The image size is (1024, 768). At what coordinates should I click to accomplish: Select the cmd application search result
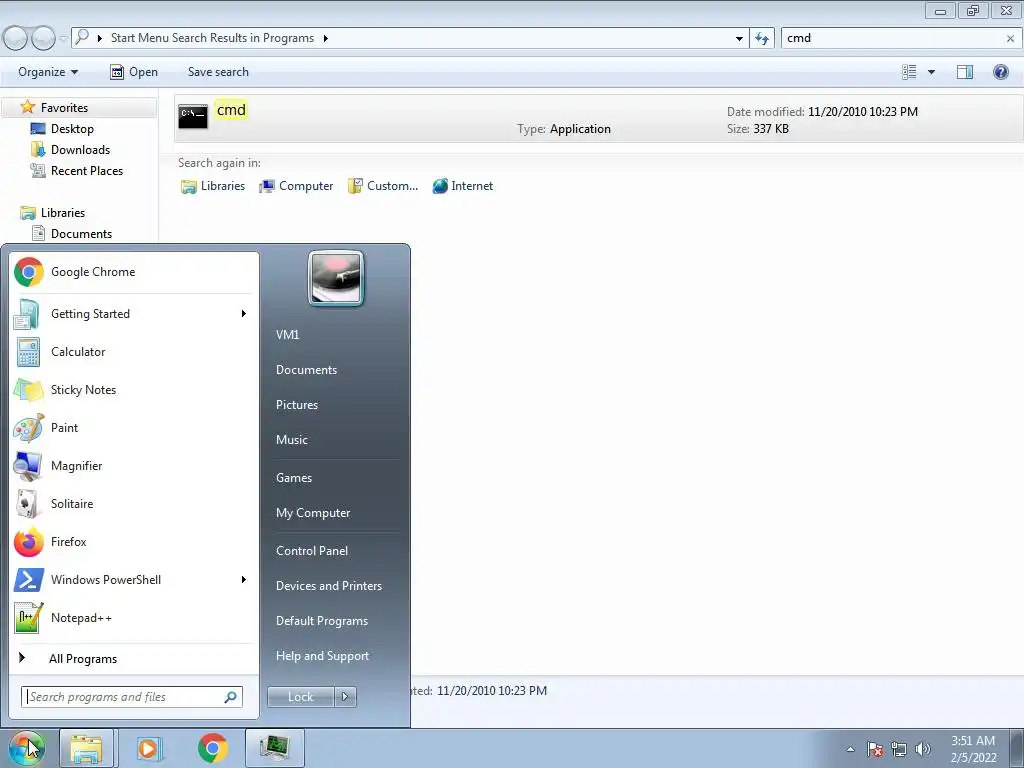coord(598,119)
